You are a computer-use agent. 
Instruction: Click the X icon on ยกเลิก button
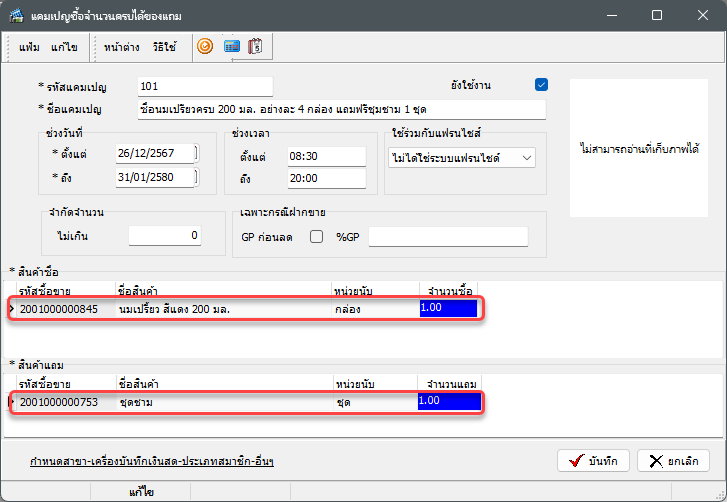point(655,460)
